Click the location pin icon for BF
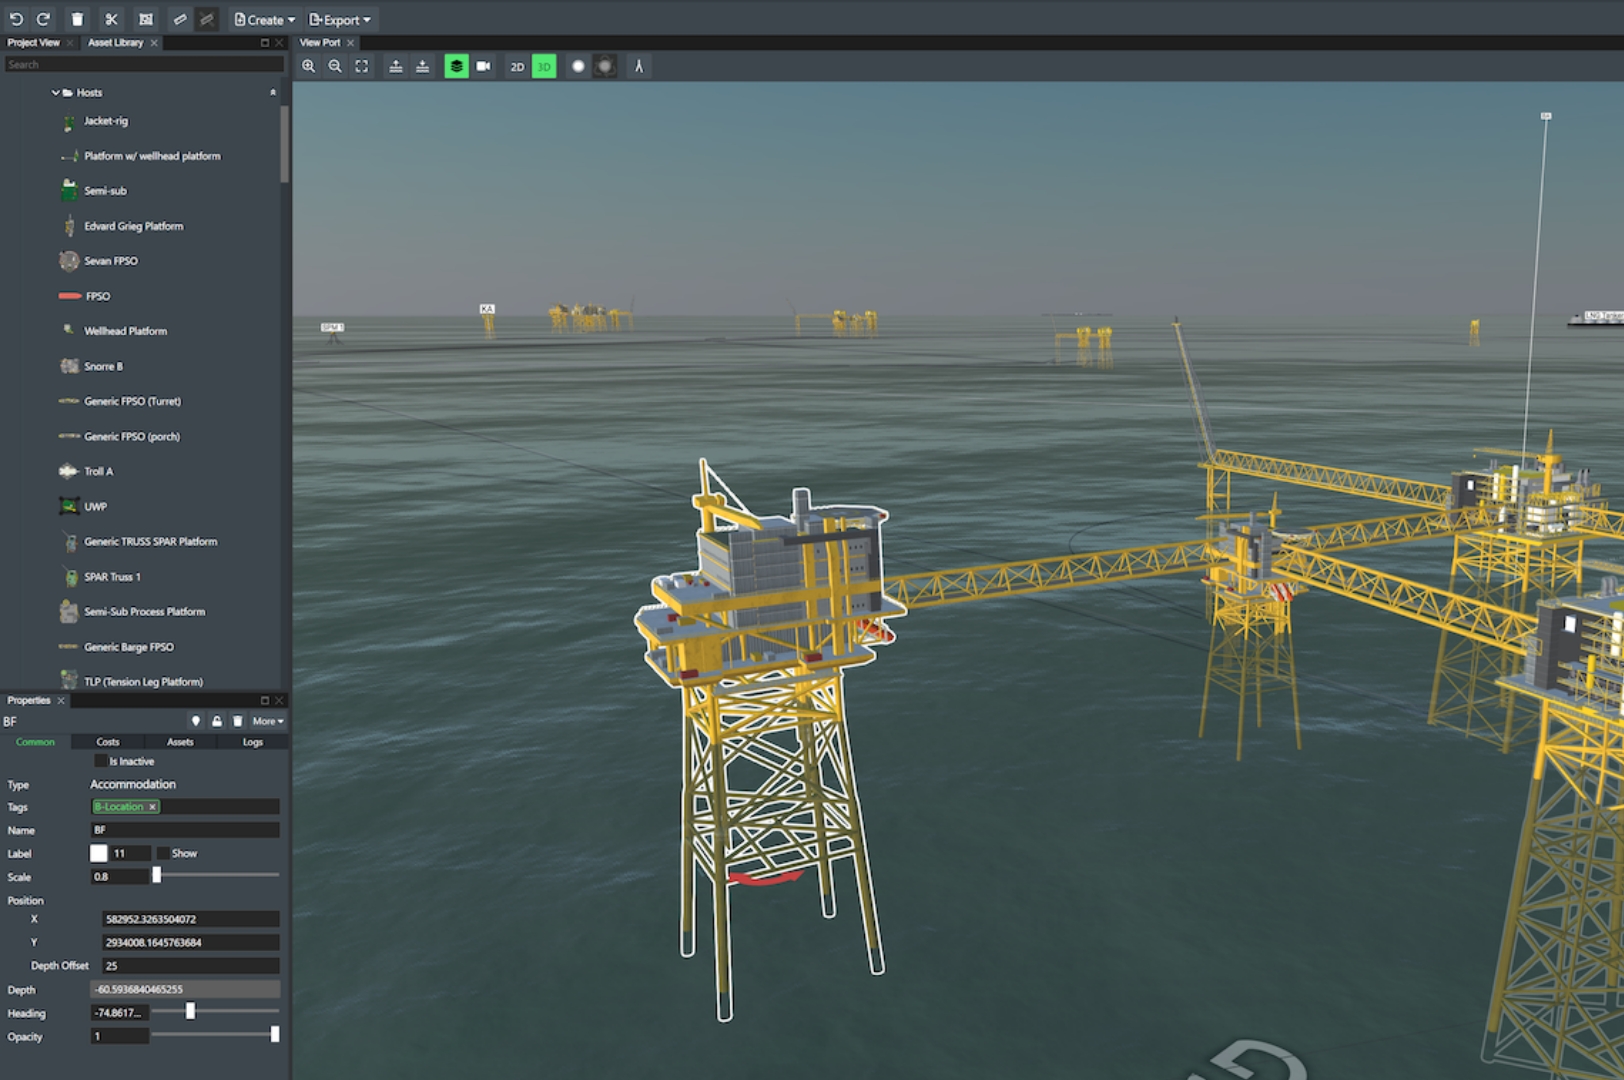Image resolution: width=1624 pixels, height=1080 pixels. (196, 721)
